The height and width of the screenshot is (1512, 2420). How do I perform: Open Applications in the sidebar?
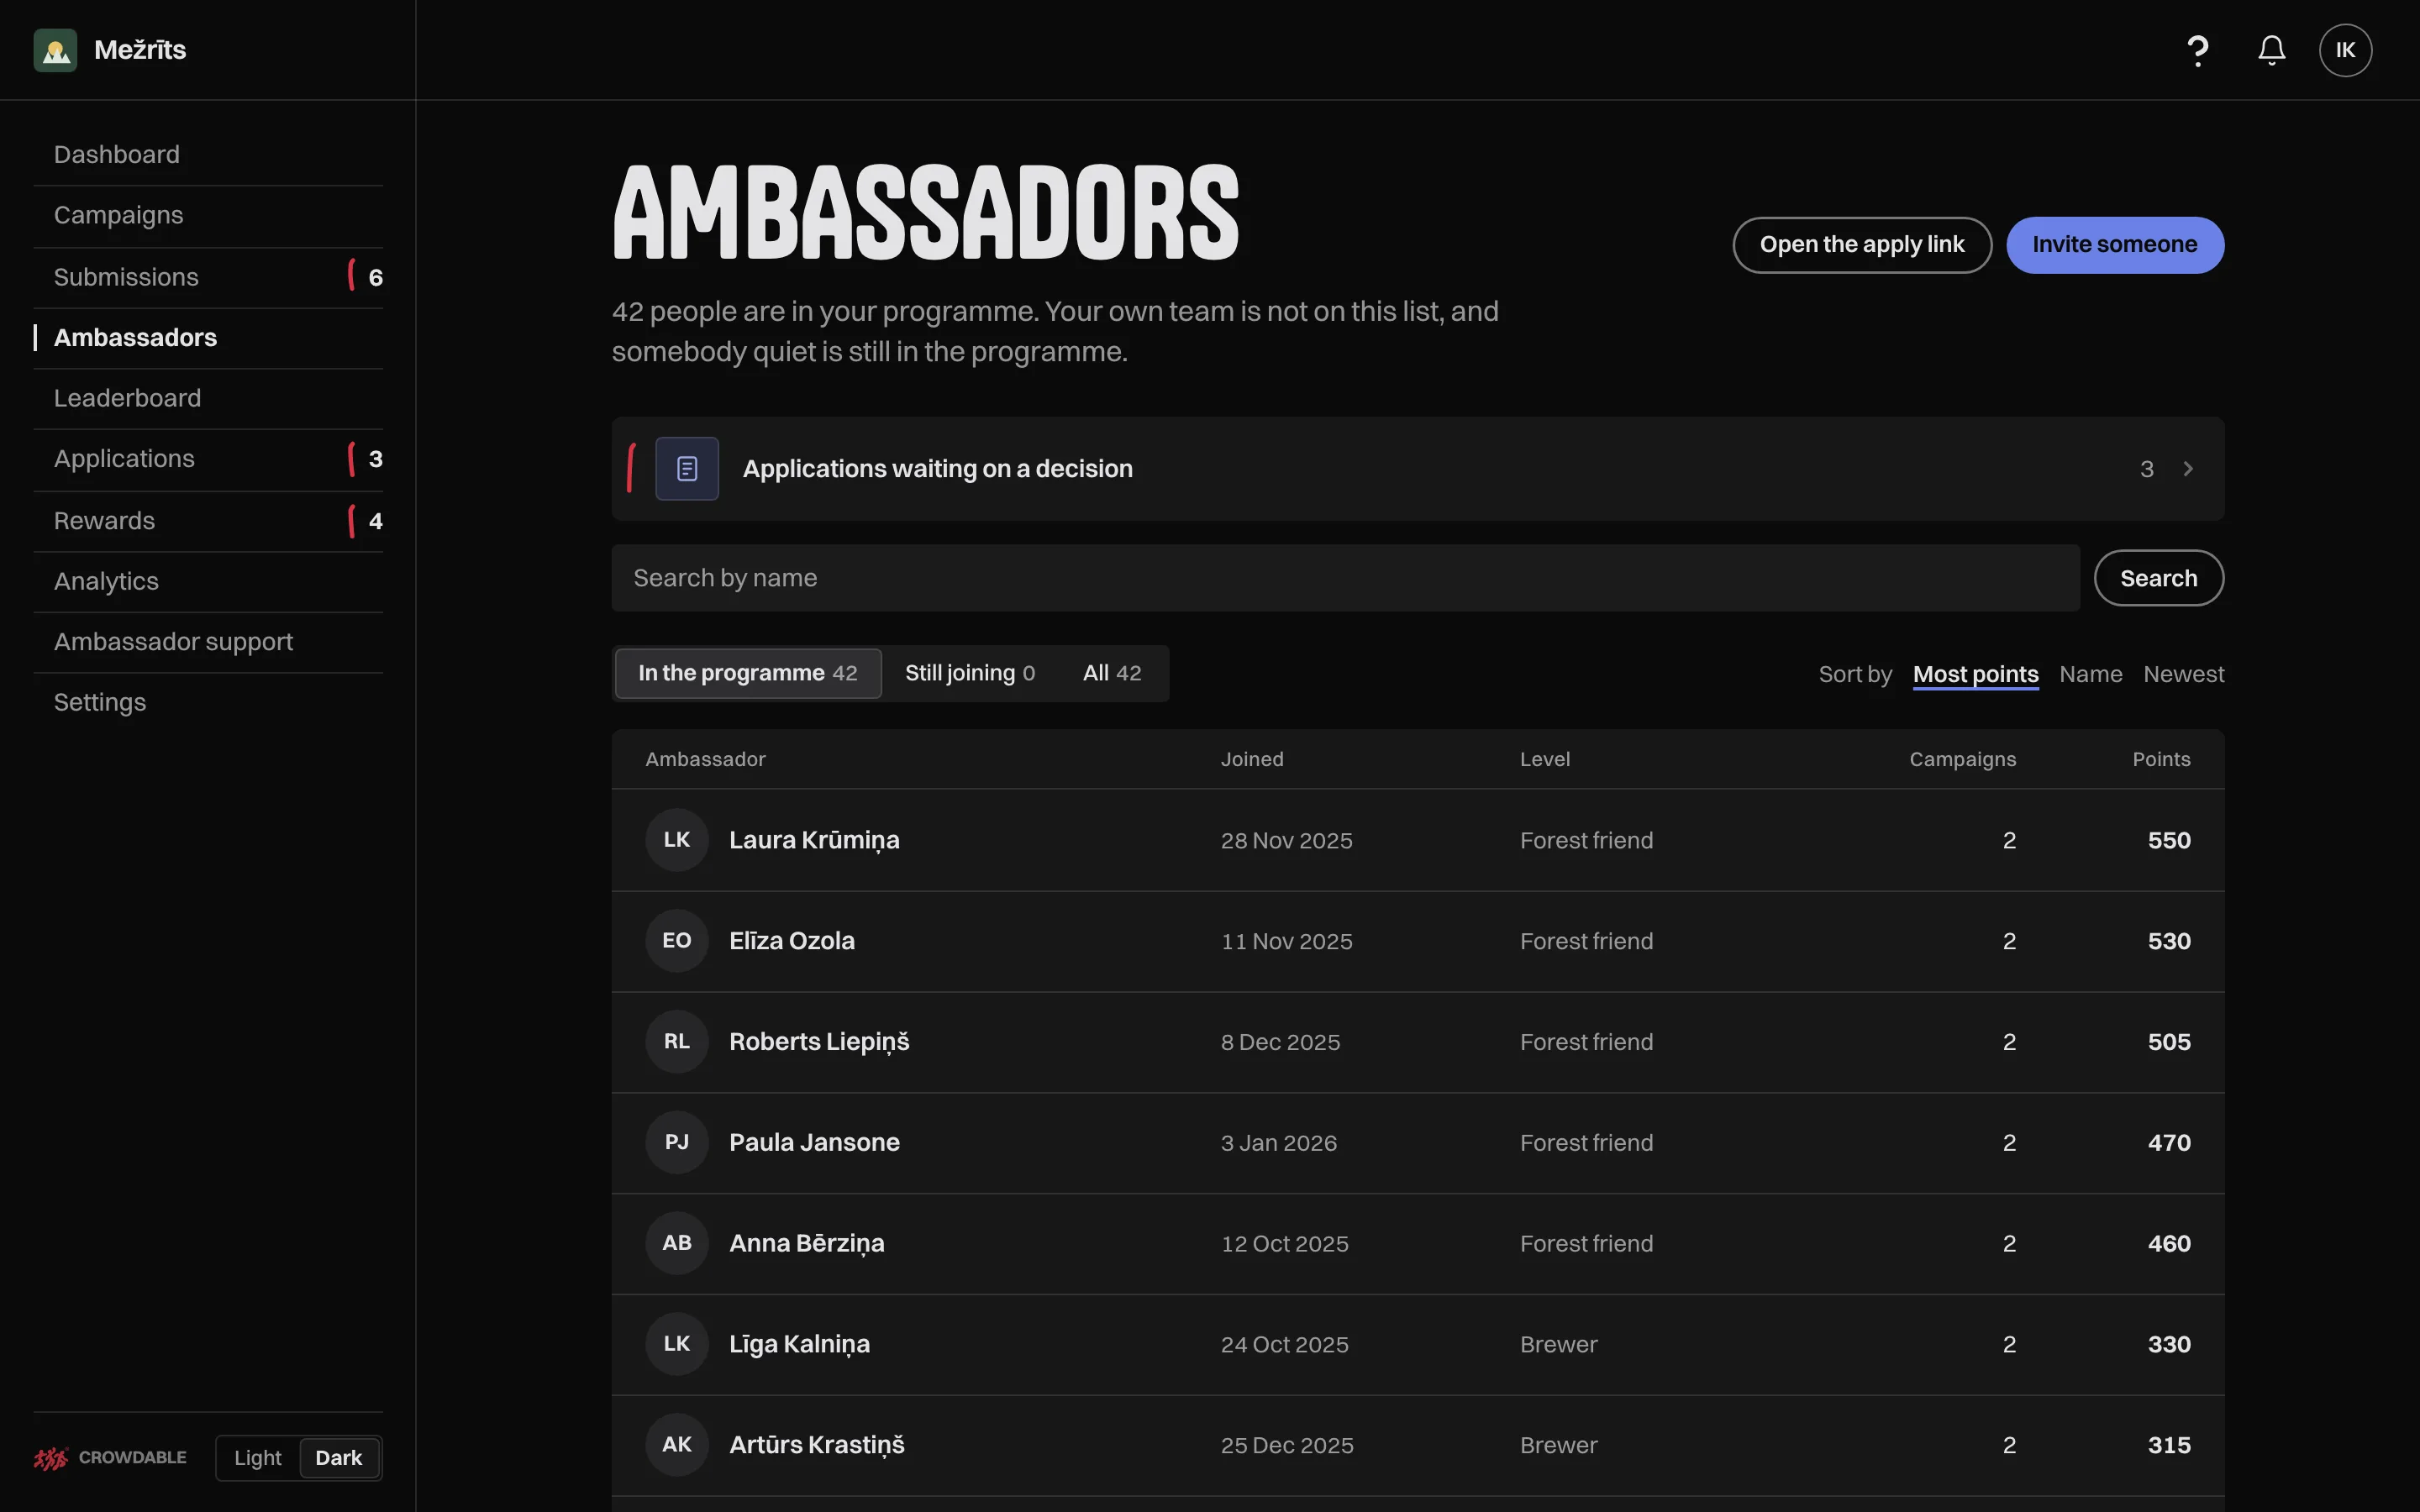tap(208, 459)
